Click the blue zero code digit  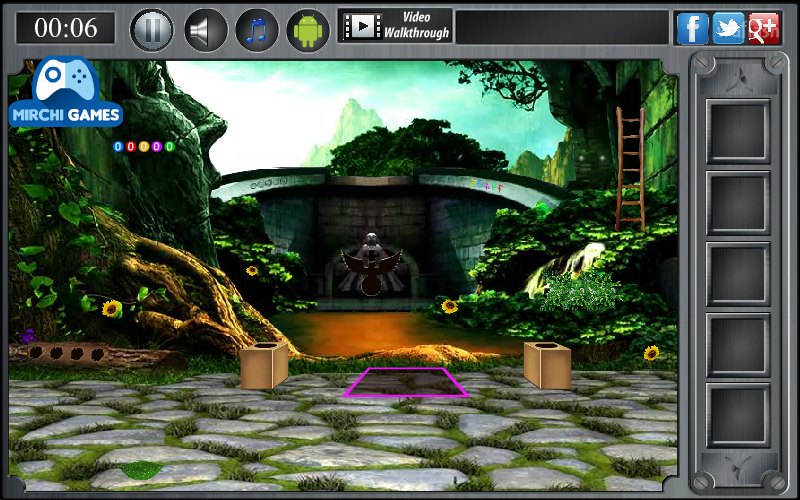pyautogui.click(x=118, y=147)
